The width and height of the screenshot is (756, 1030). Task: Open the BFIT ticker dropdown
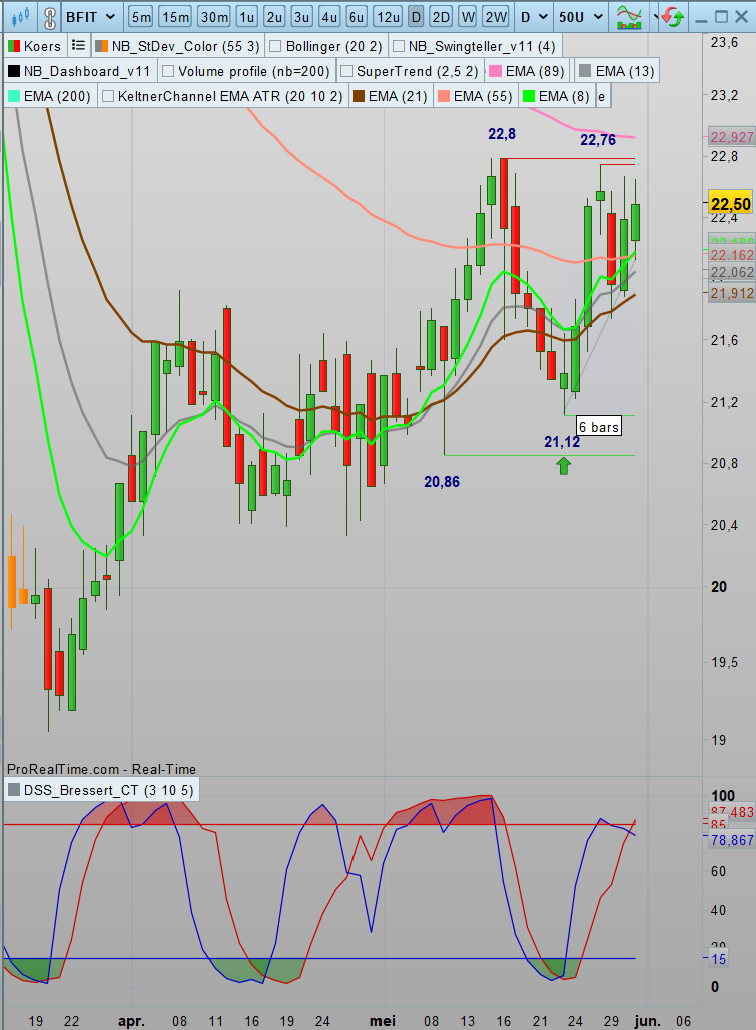(92, 17)
